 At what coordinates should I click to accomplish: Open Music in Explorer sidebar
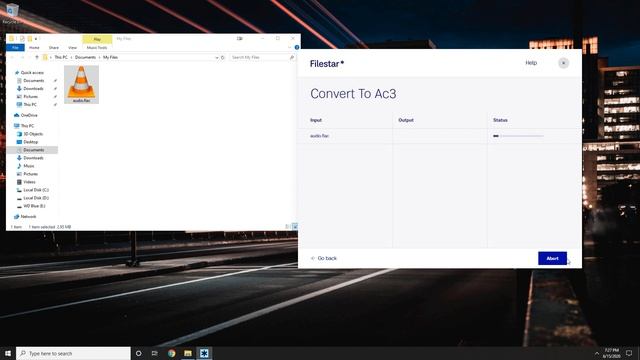pyautogui.click(x=29, y=166)
